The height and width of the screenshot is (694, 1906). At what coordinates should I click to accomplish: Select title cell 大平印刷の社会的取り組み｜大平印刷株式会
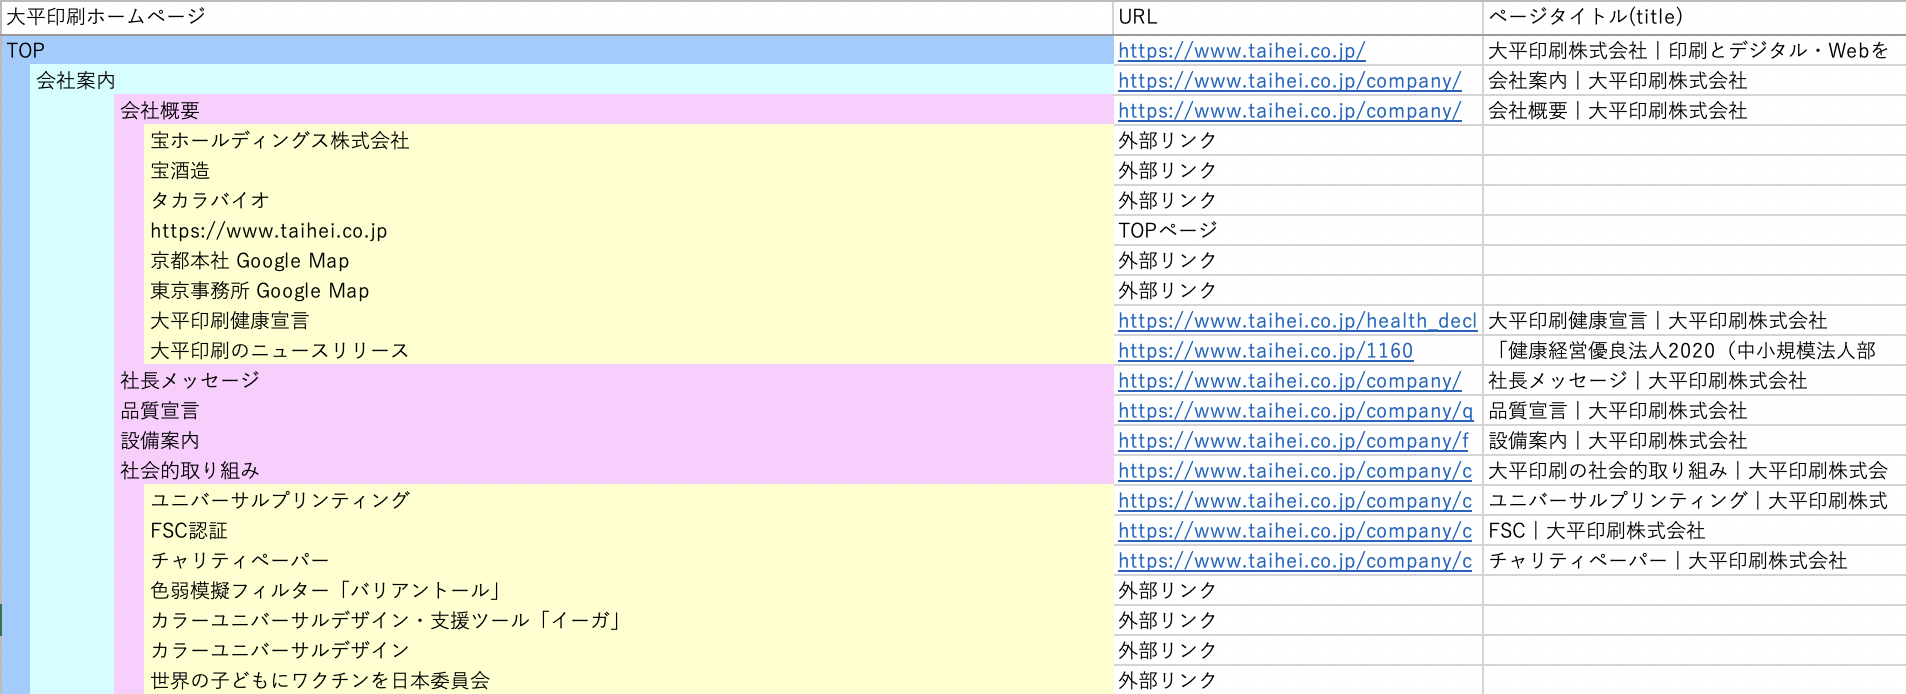pos(1694,470)
